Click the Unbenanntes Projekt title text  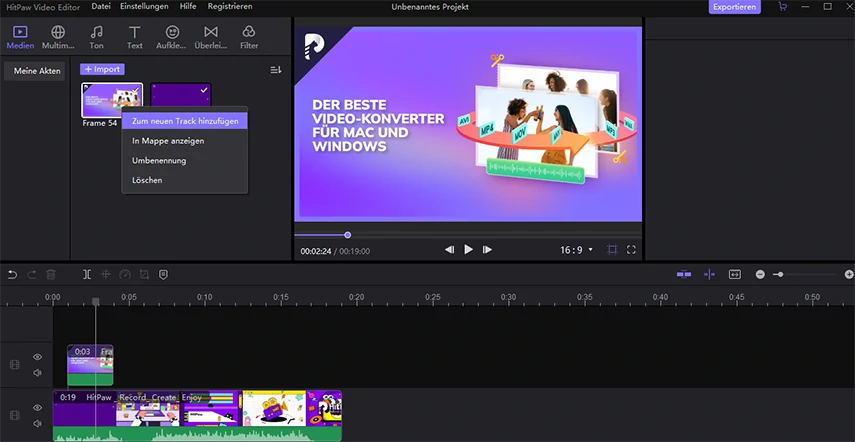click(x=430, y=7)
